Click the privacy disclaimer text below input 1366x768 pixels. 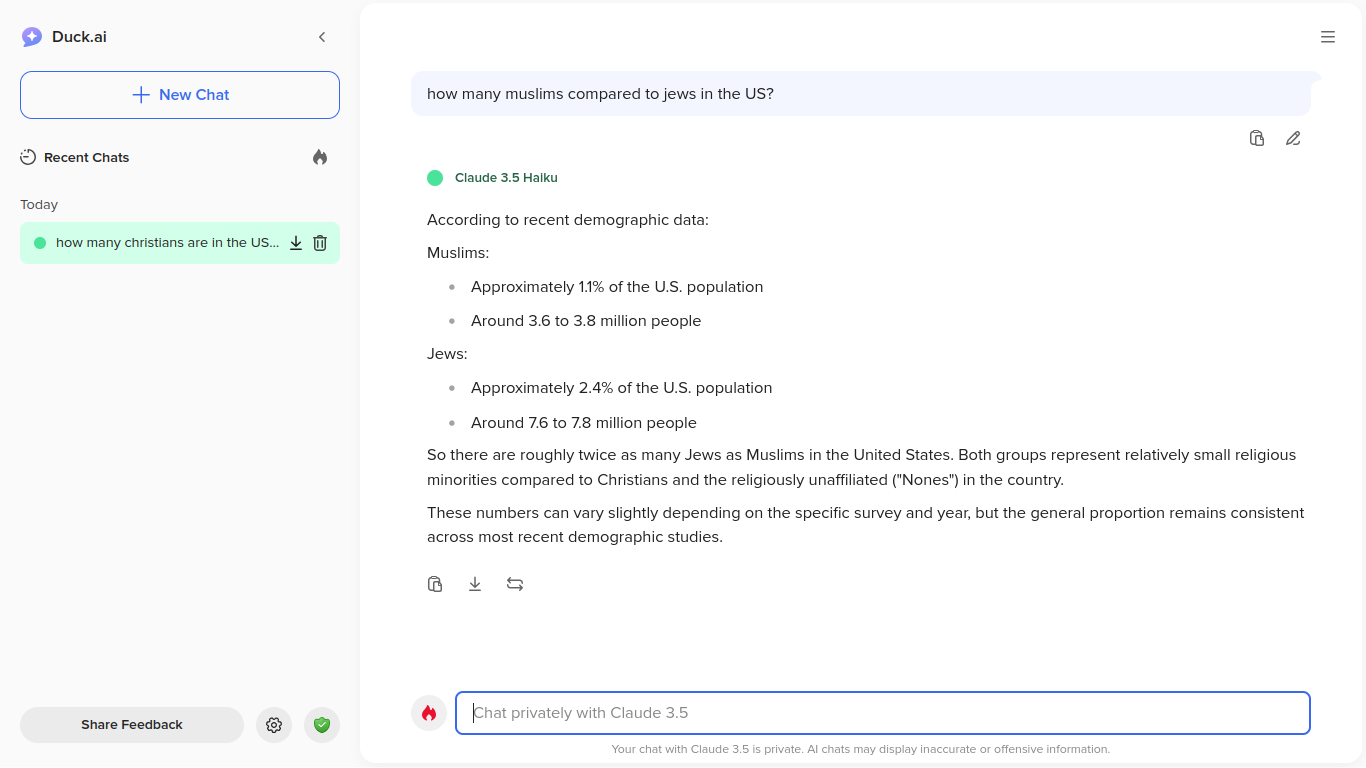(x=861, y=749)
